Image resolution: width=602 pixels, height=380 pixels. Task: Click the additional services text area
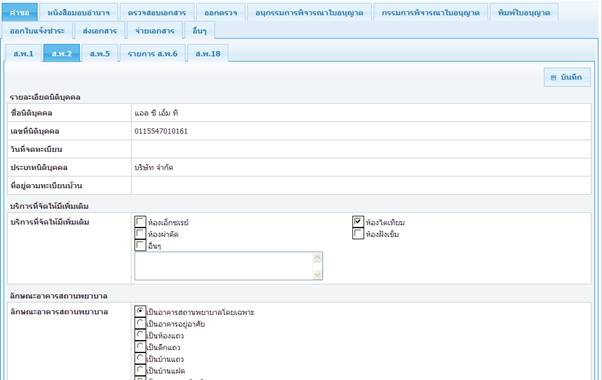click(x=224, y=266)
